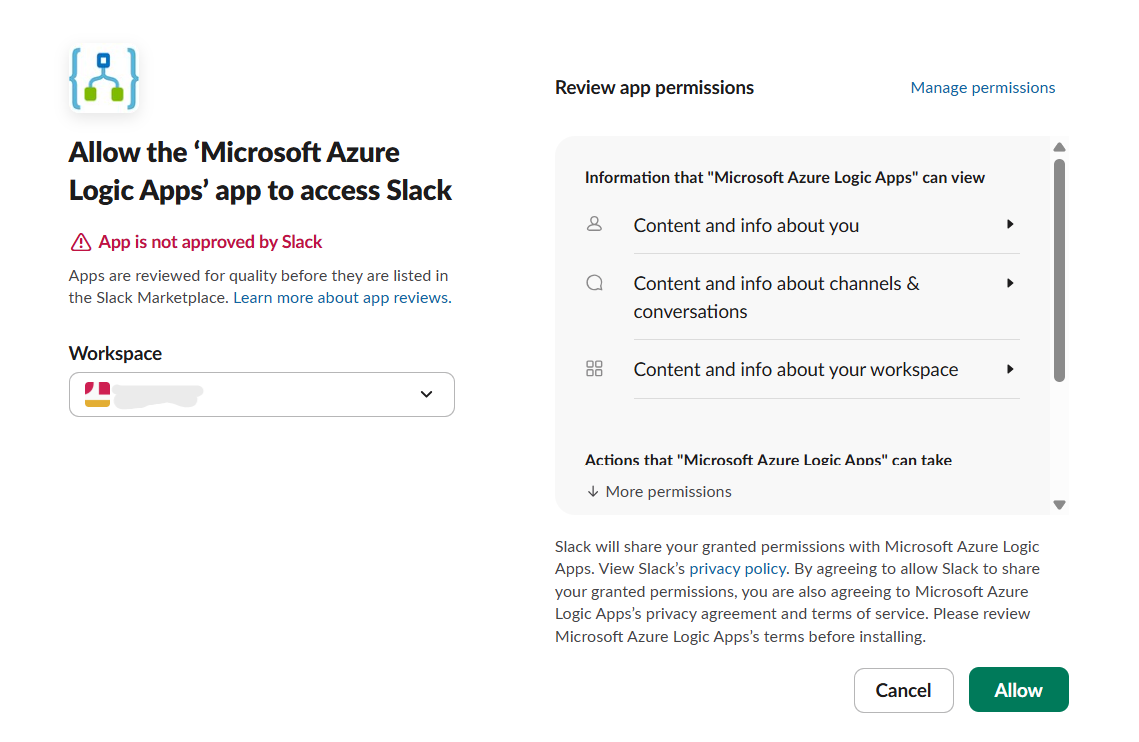1139x742 pixels.
Task: Click the scroll-up arrow on the permissions list
Action: point(1059,146)
